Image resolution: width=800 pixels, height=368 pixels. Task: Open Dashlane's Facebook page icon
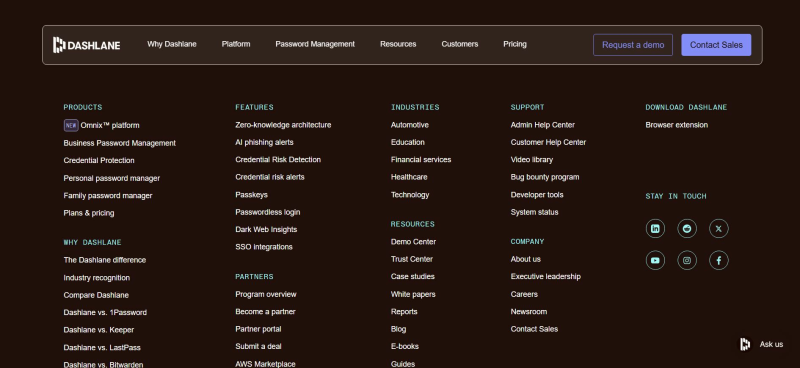pos(718,260)
